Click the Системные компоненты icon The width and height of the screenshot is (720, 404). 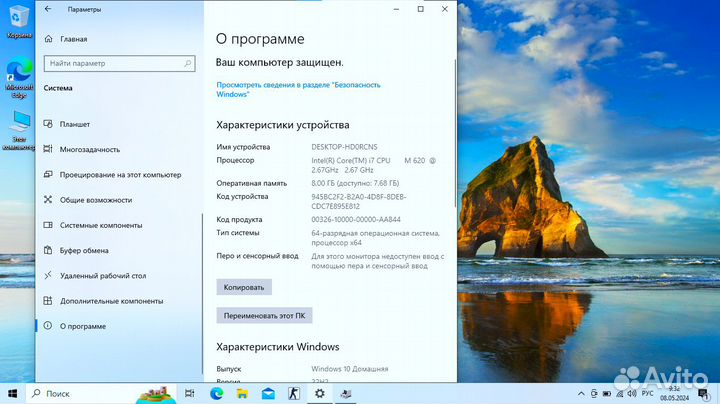pos(48,224)
